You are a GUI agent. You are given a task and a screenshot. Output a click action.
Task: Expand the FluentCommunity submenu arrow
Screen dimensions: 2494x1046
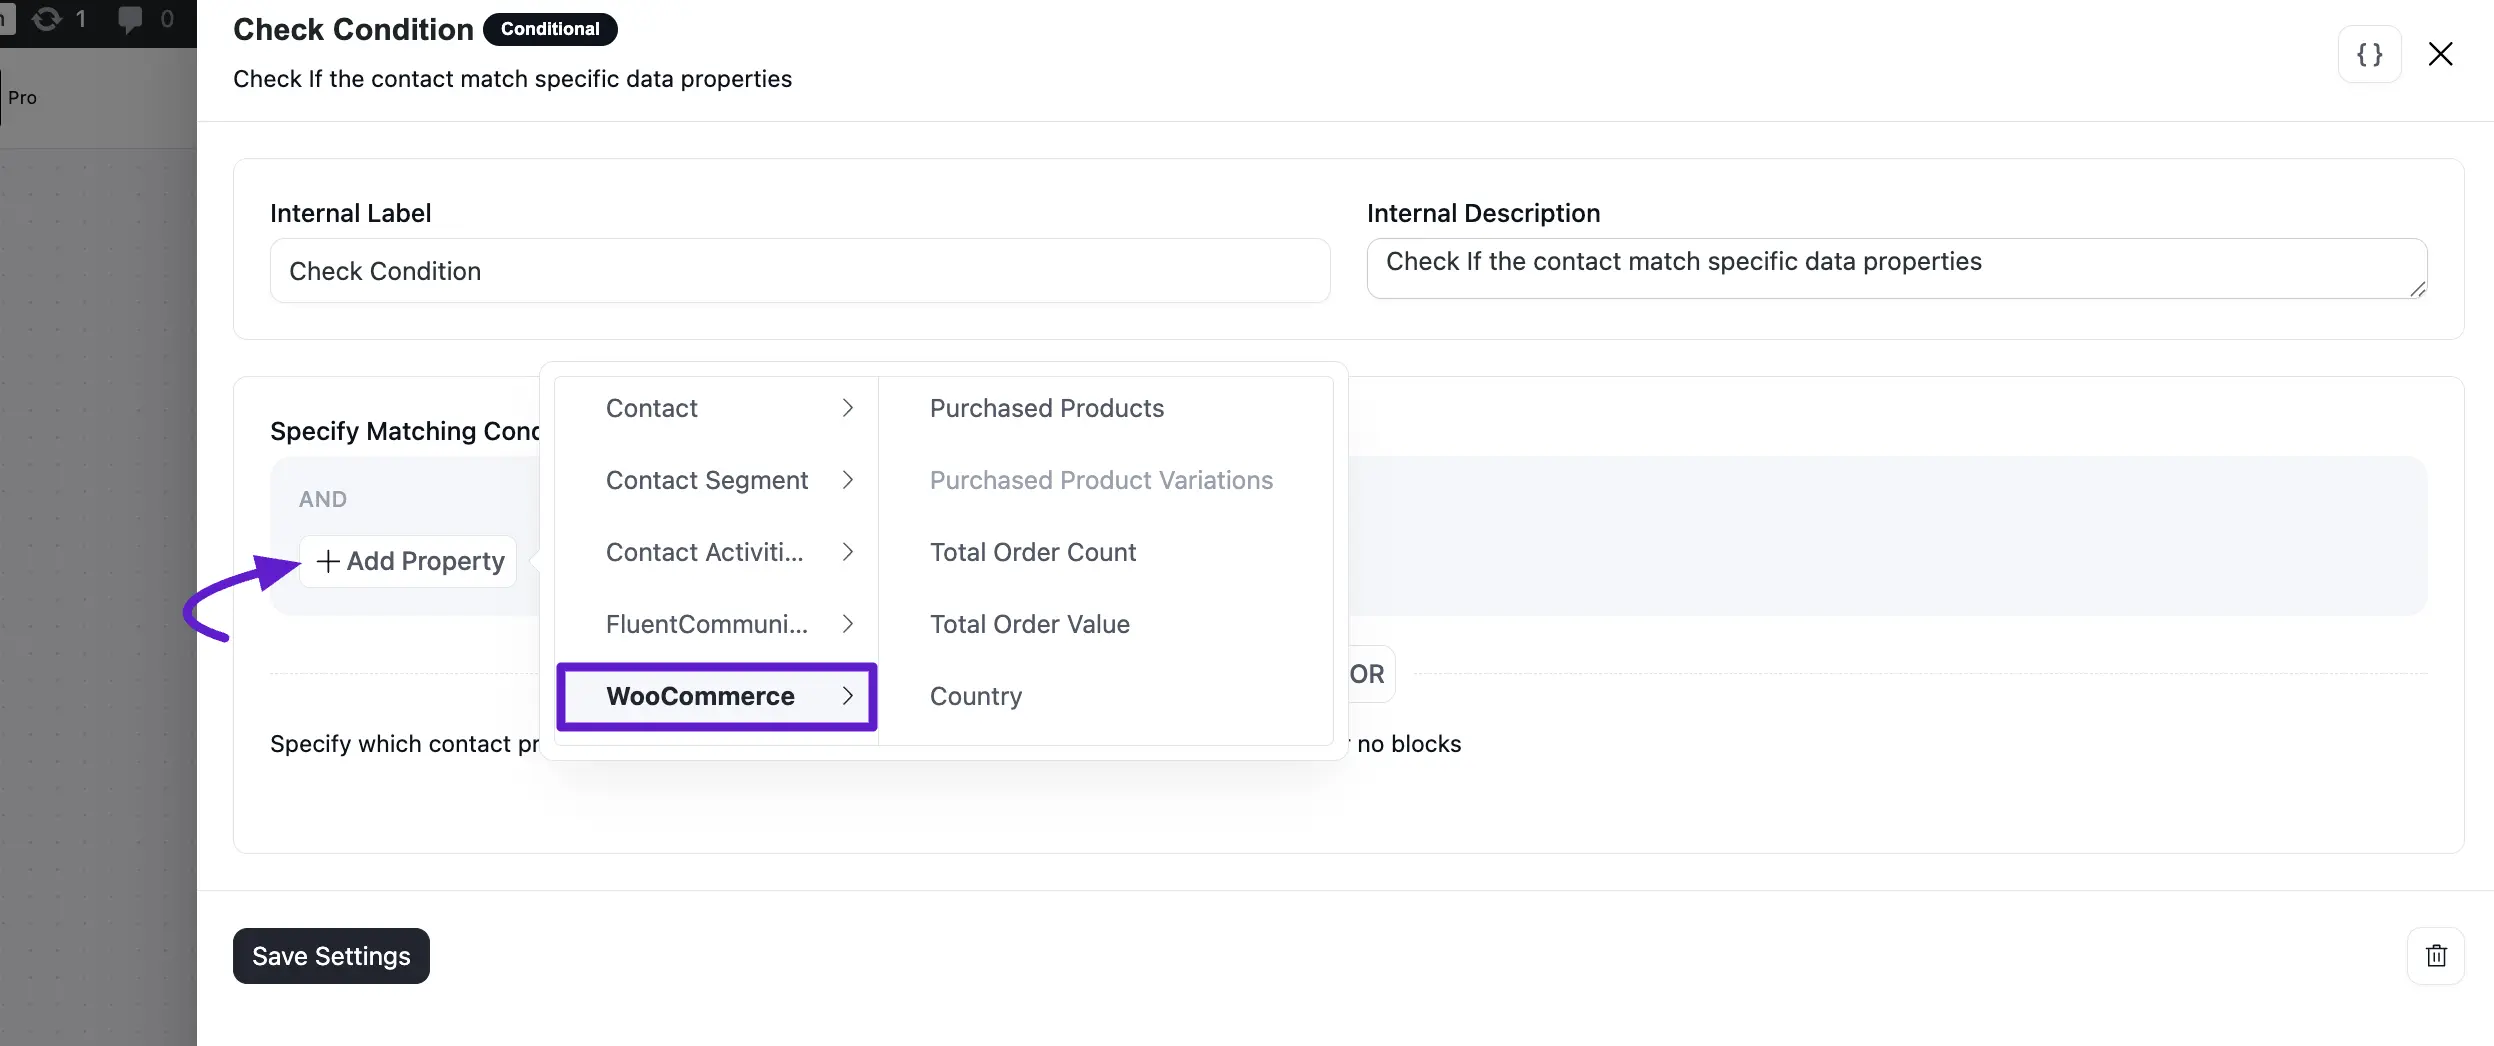pyautogui.click(x=847, y=624)
